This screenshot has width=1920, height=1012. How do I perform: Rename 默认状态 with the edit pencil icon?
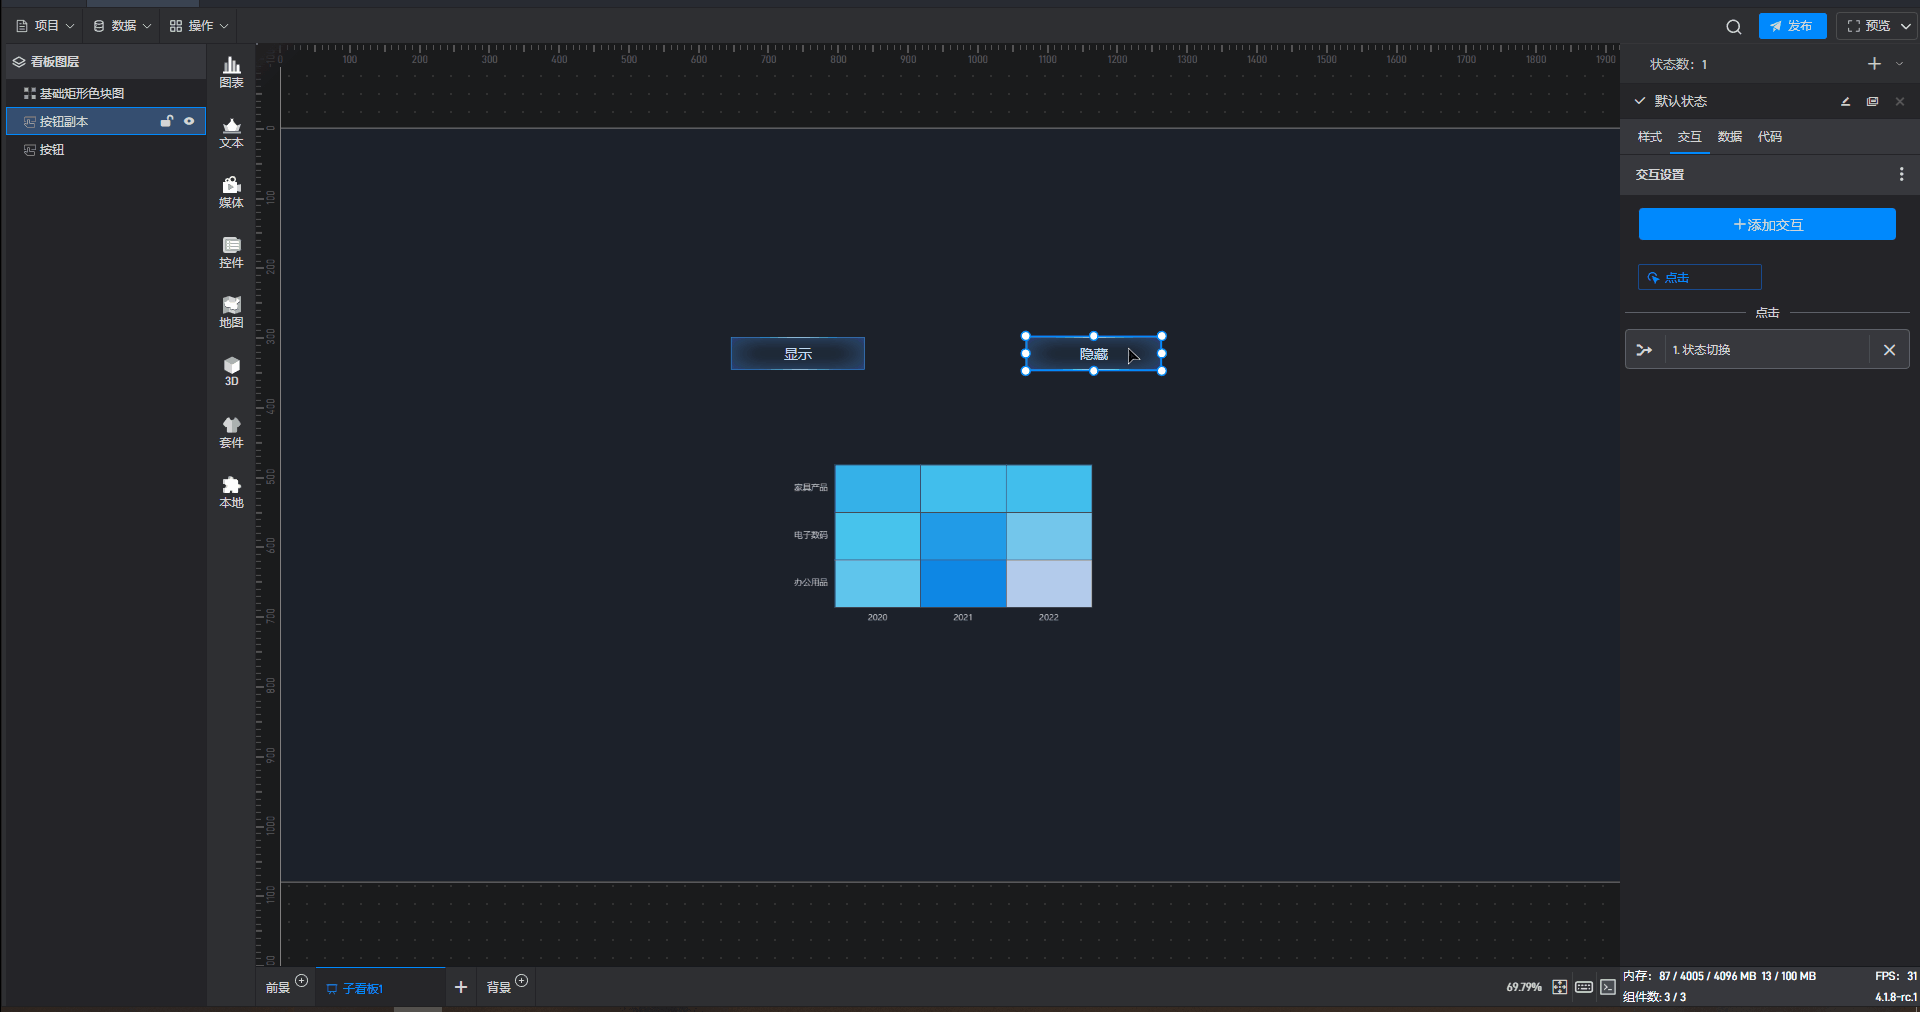(1845, 101)
